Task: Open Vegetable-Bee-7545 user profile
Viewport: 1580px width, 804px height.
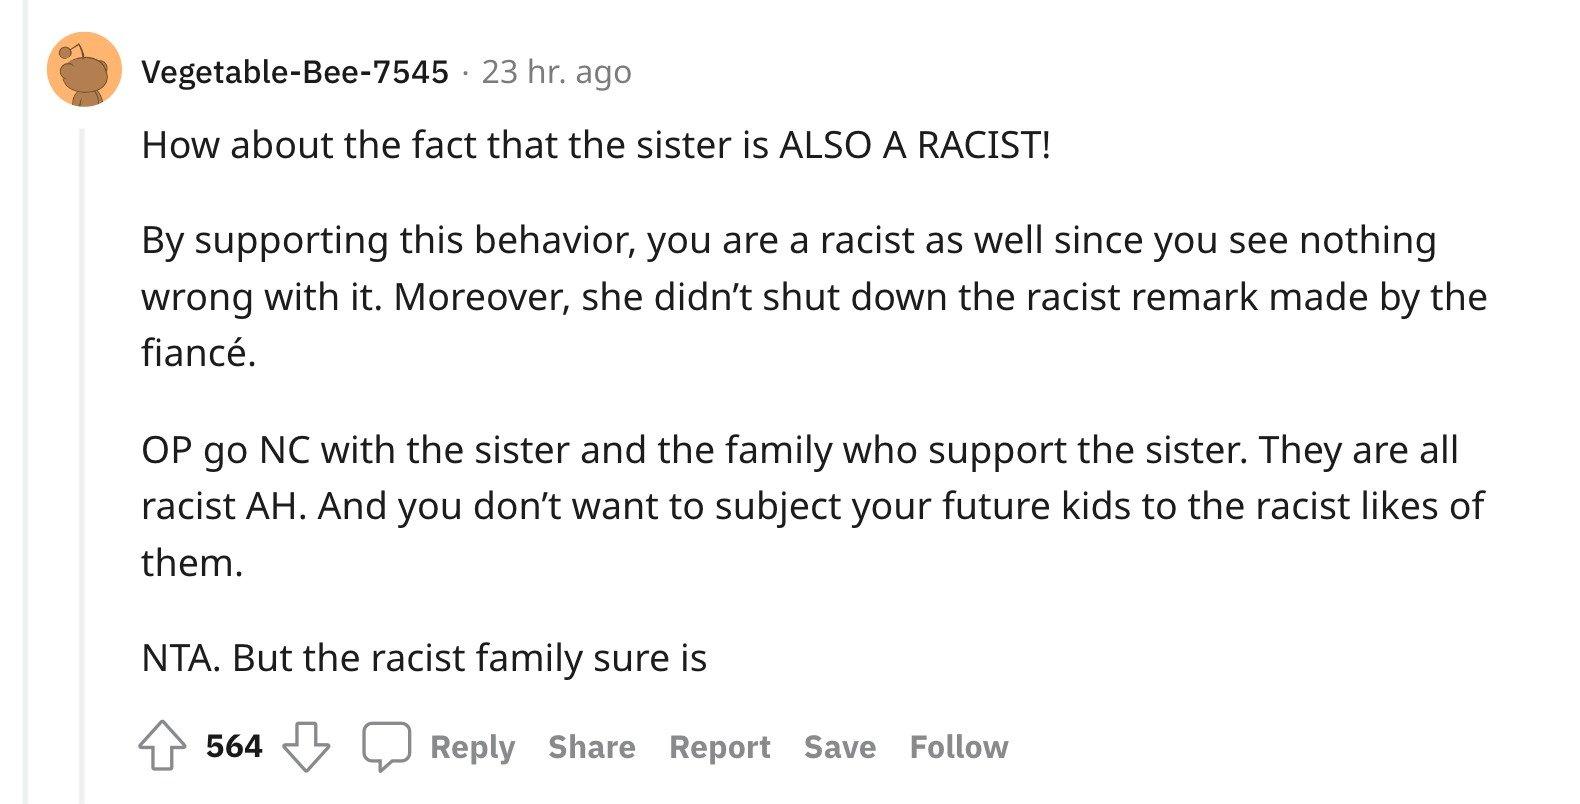Action: (x=295, y=72)
